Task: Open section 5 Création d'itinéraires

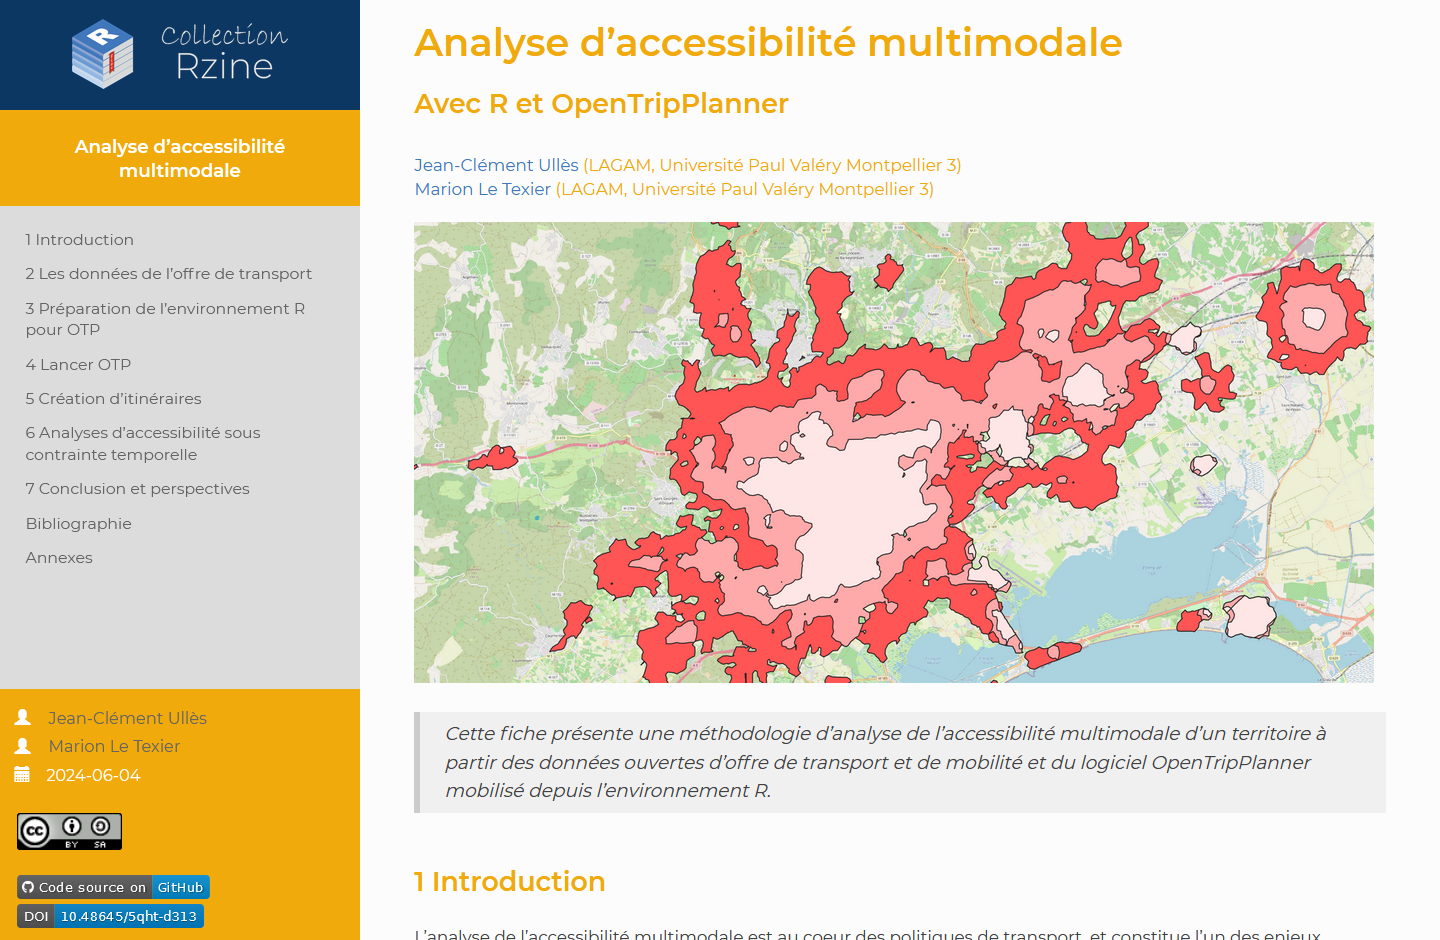Action: coord(114,399)
